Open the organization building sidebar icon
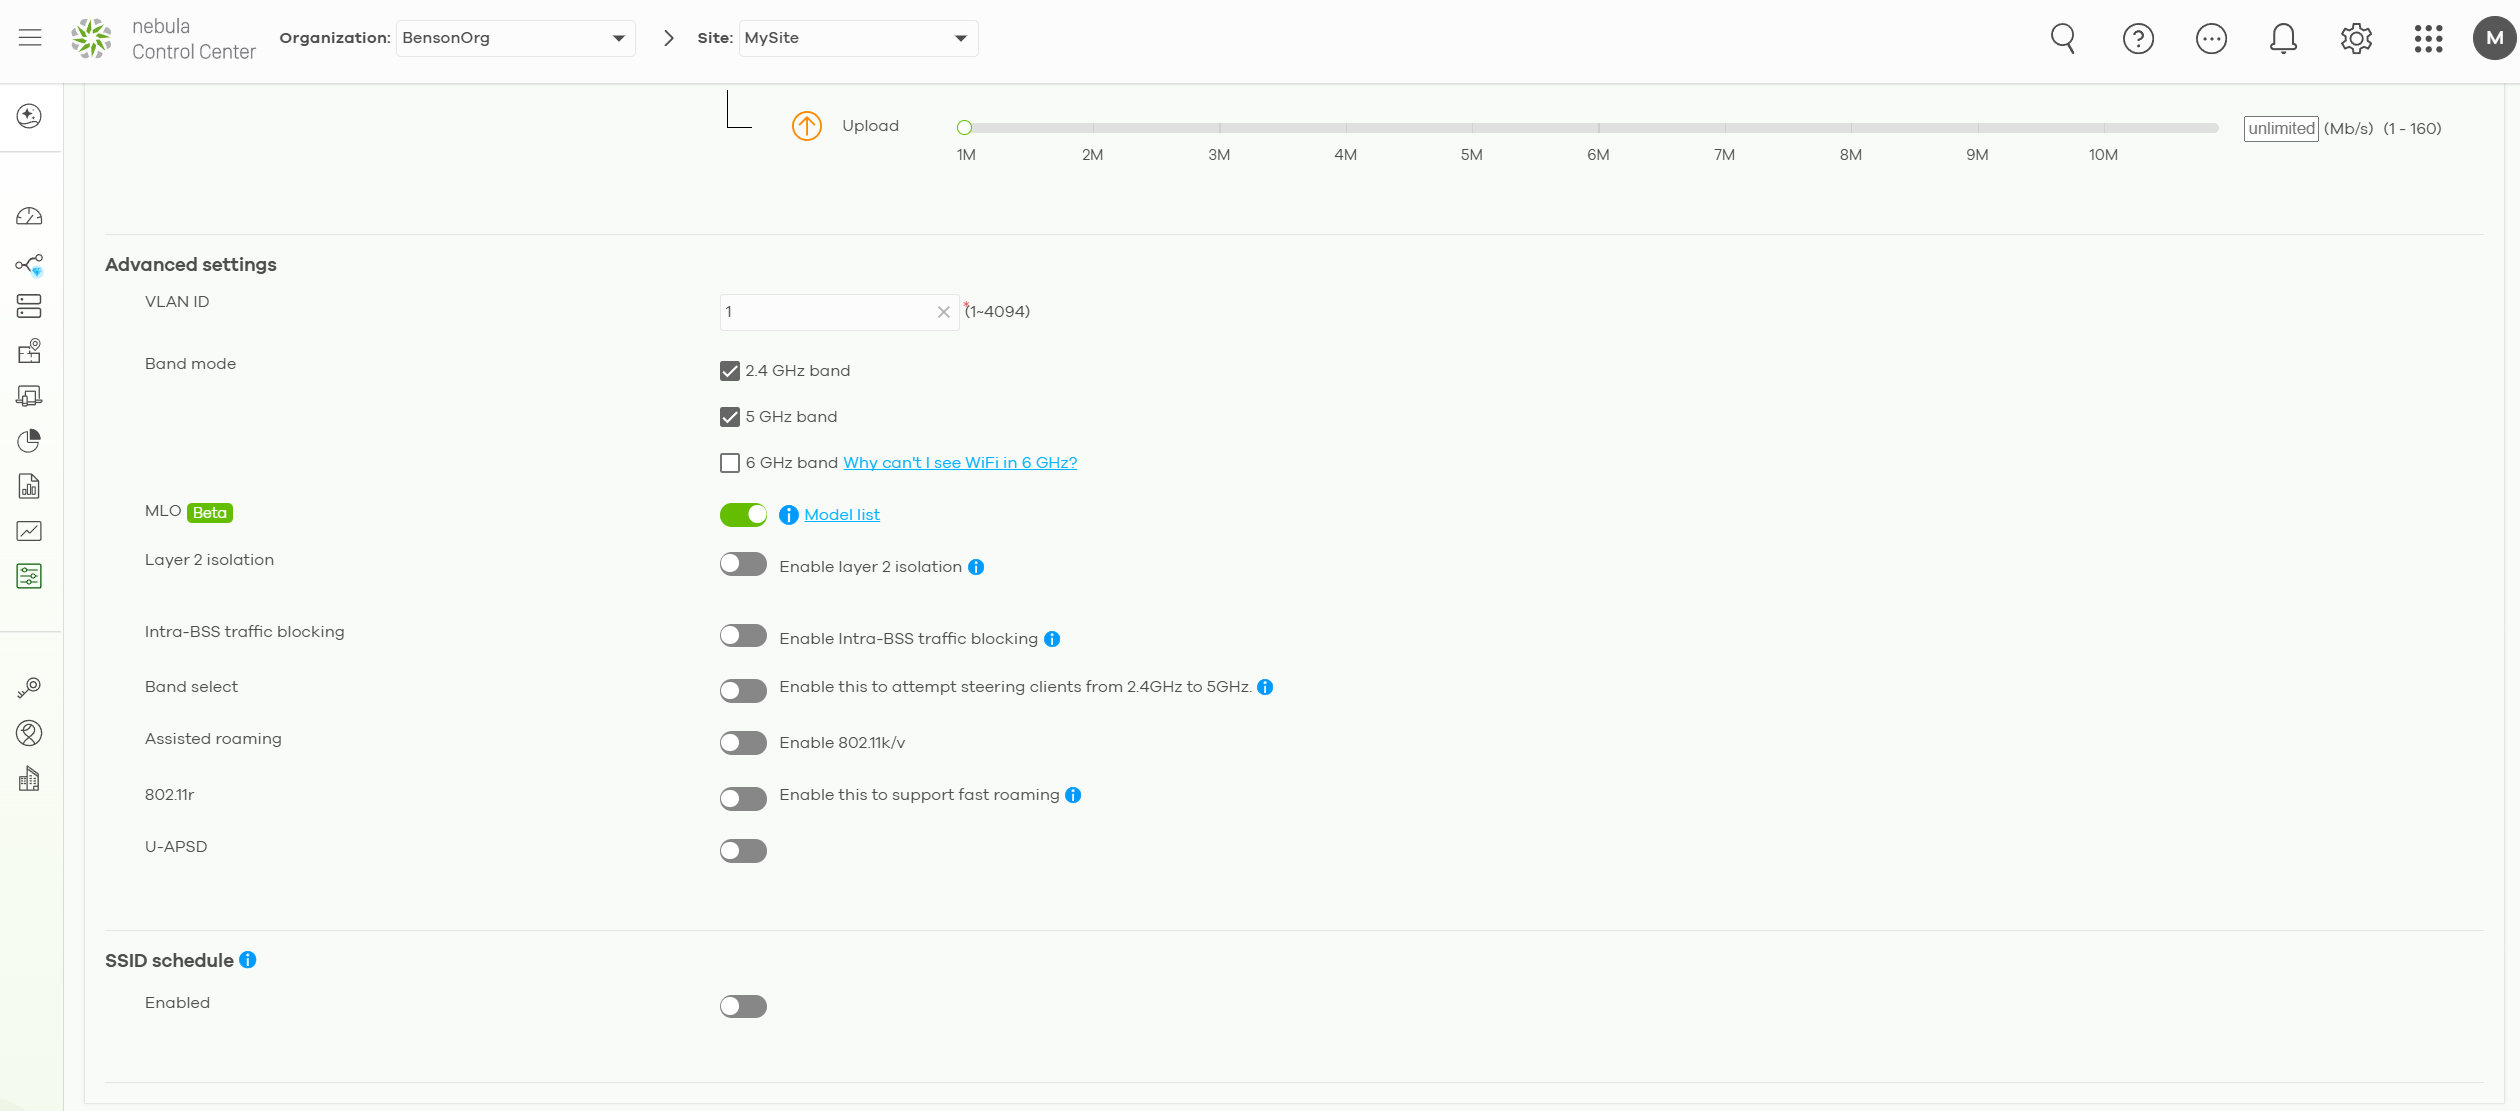2520x1111 pixels. click(x=29, y=779)
